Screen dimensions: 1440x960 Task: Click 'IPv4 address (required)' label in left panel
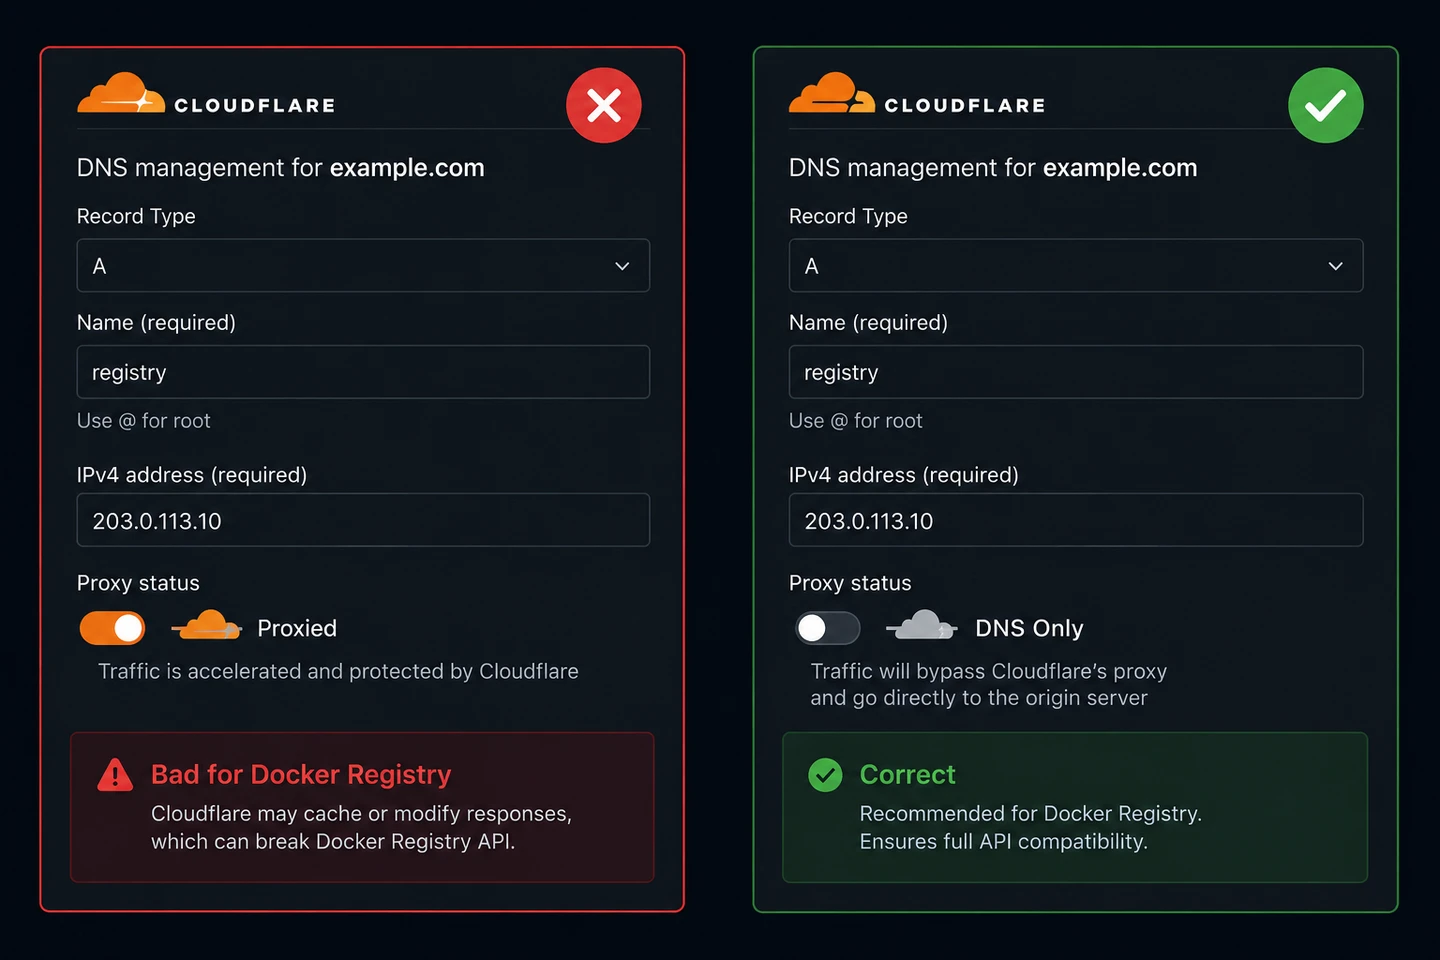(192, 475)
